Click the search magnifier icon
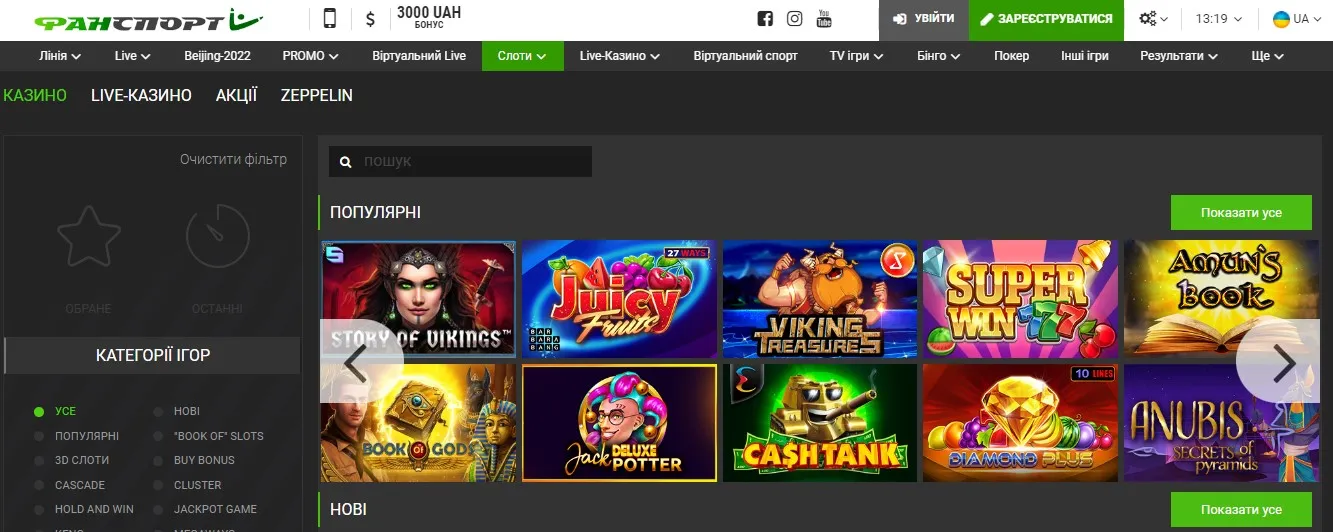1333x532 pixels. tap(346, 162)
